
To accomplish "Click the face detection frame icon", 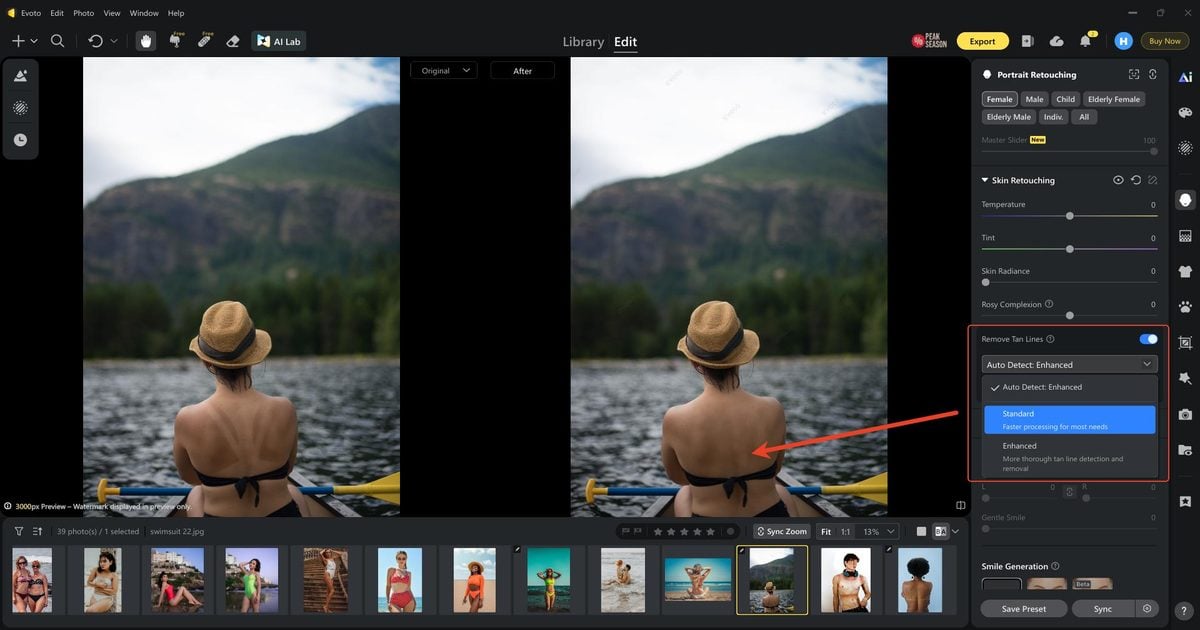I will click(1133, 75).
